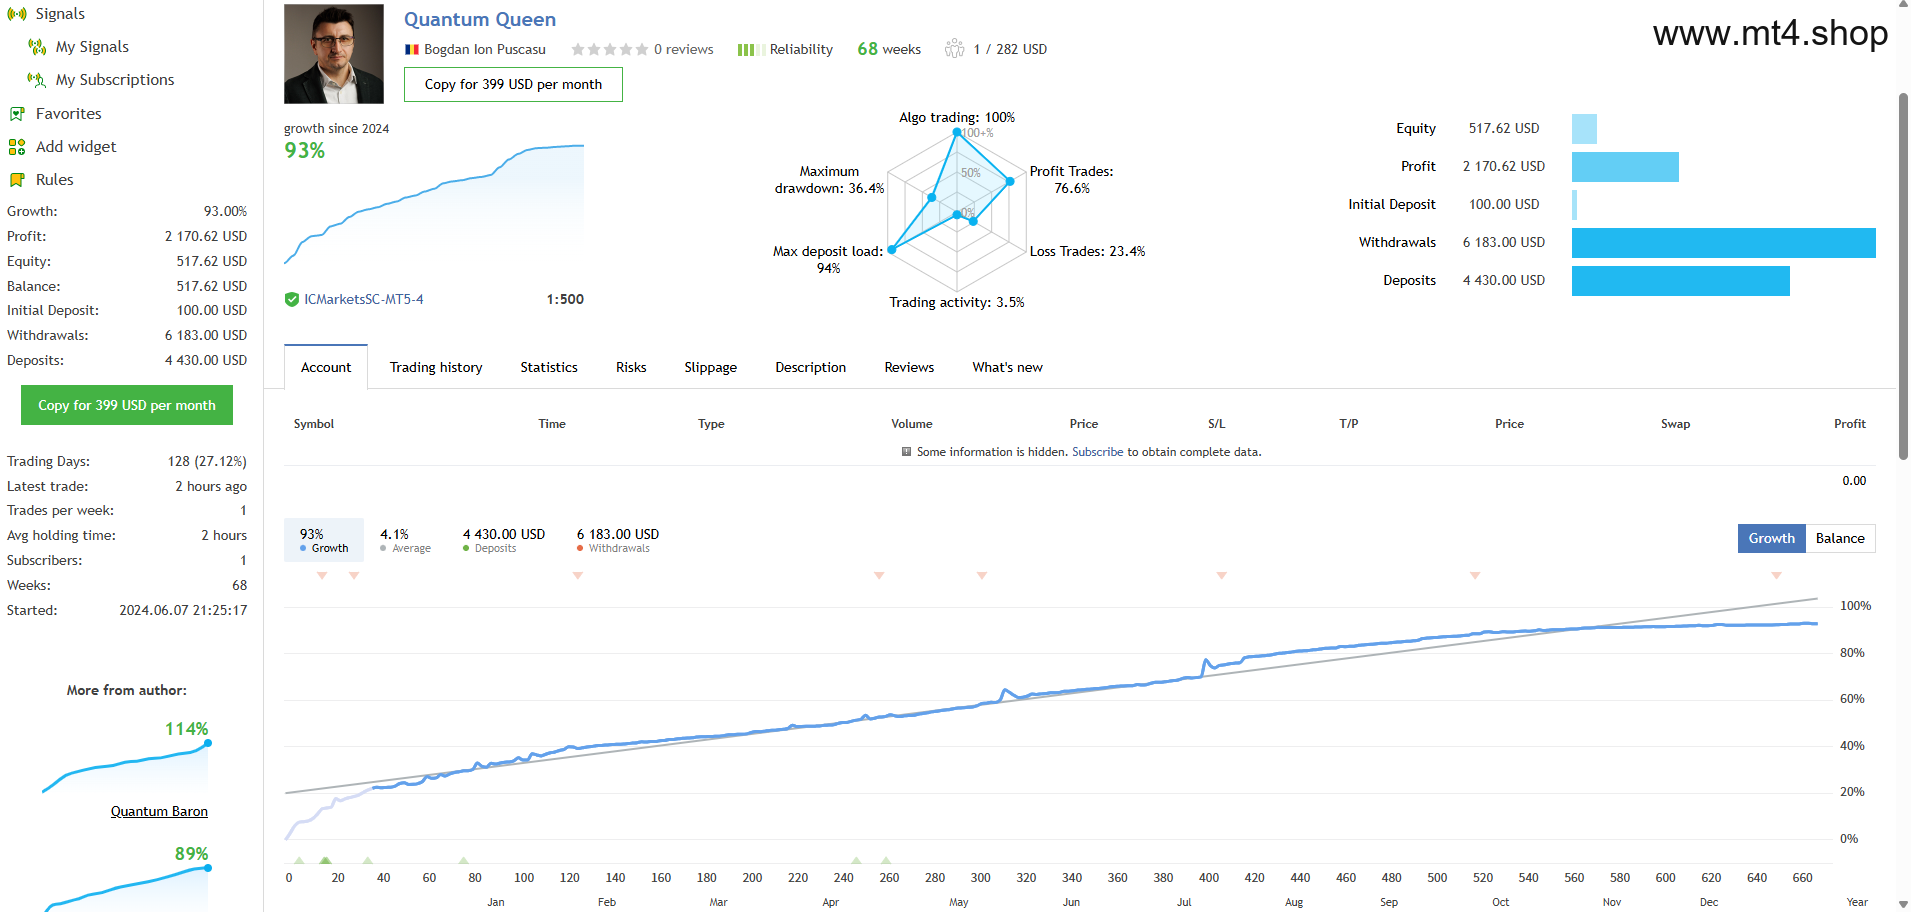Click 'Maximum drawdown: 36.4%' label
This screenshot has width=1911, height=912.
[x=829, y=180]
